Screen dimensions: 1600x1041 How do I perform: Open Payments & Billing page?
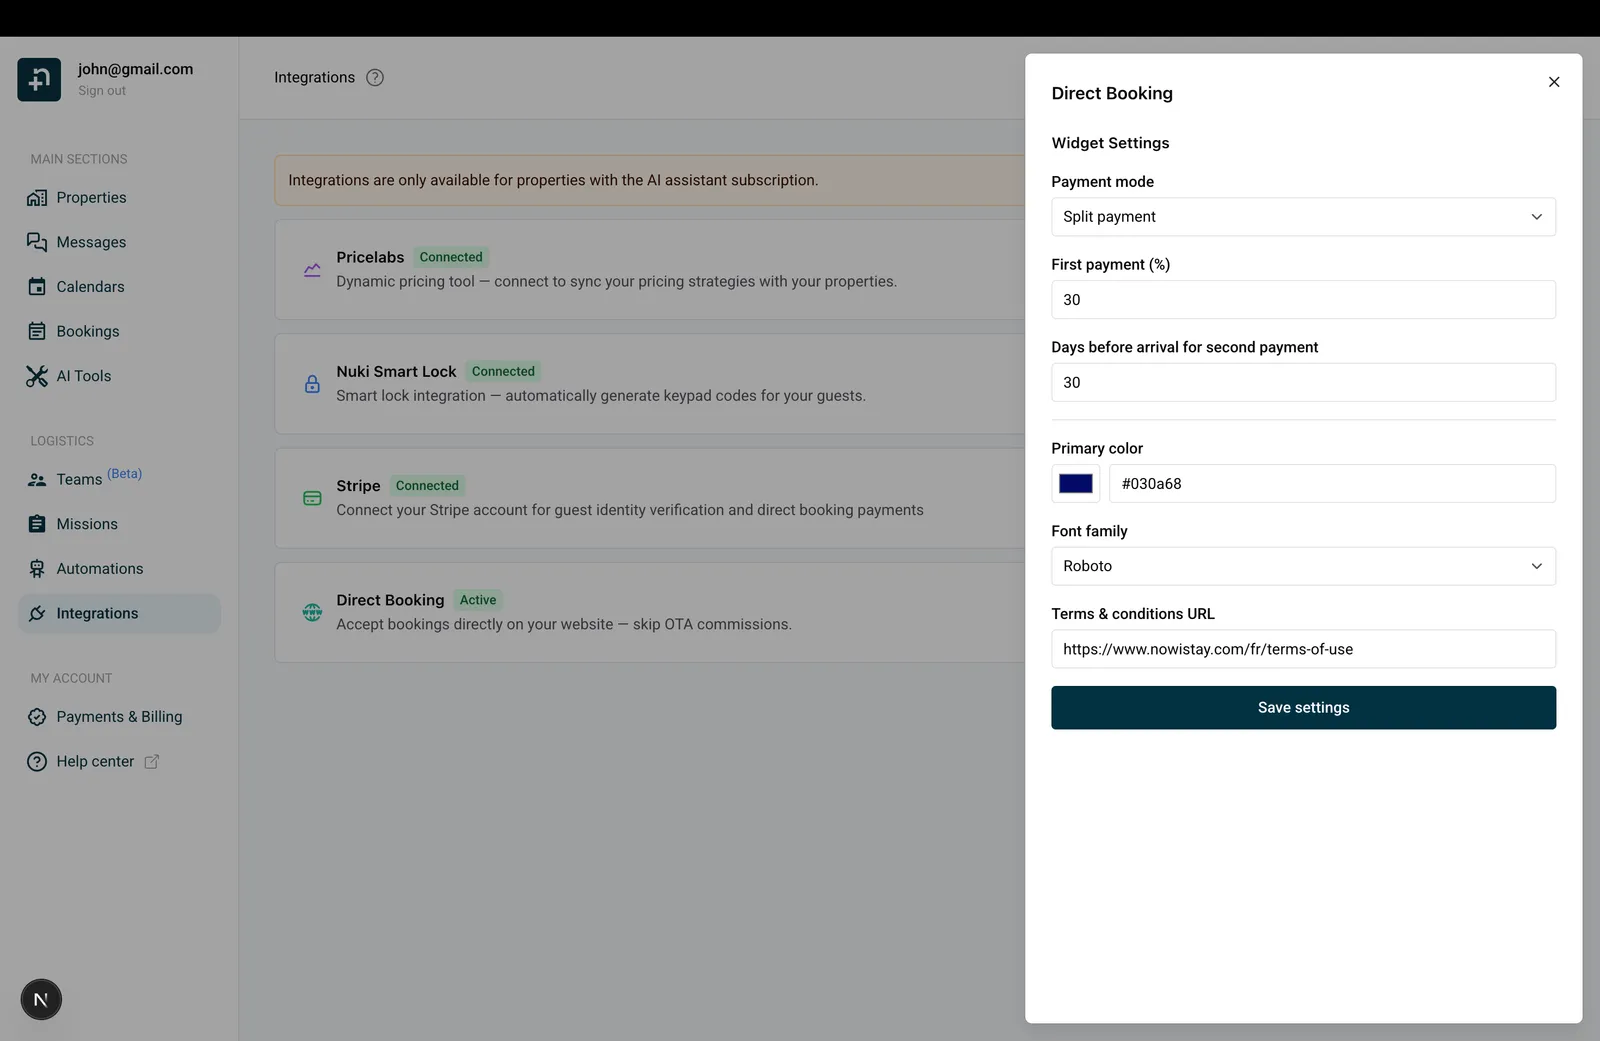tap(119, 717)
